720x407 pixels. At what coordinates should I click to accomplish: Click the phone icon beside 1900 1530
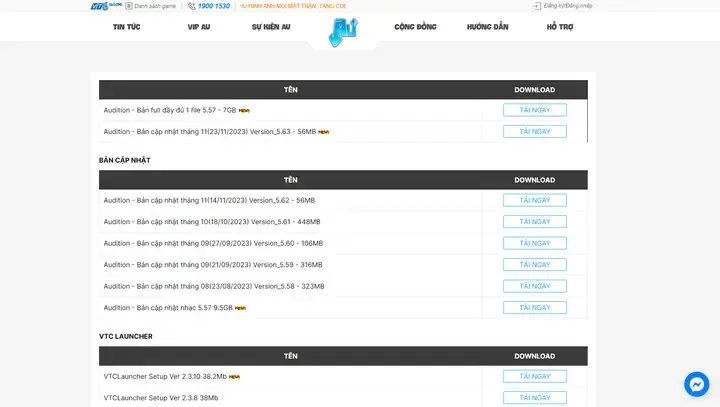pyautogui.click(x=192, y=6)
